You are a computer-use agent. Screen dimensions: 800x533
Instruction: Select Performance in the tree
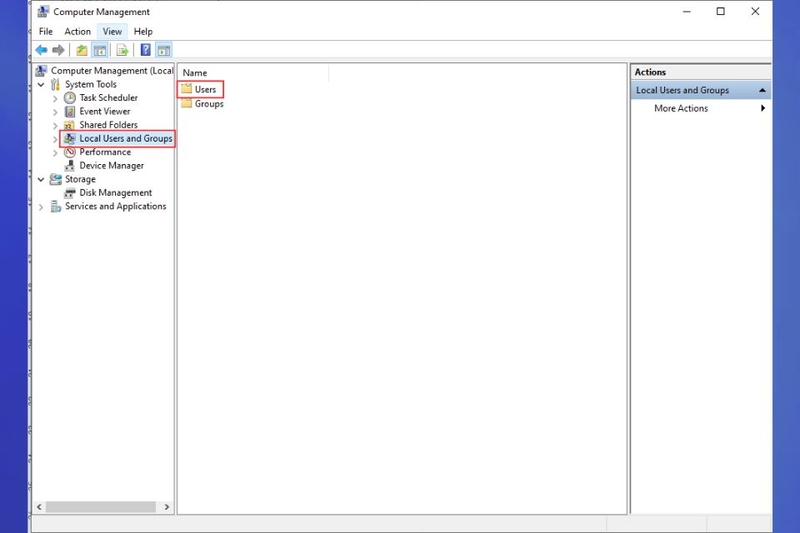pyautogui.click(x=105, y=152)
